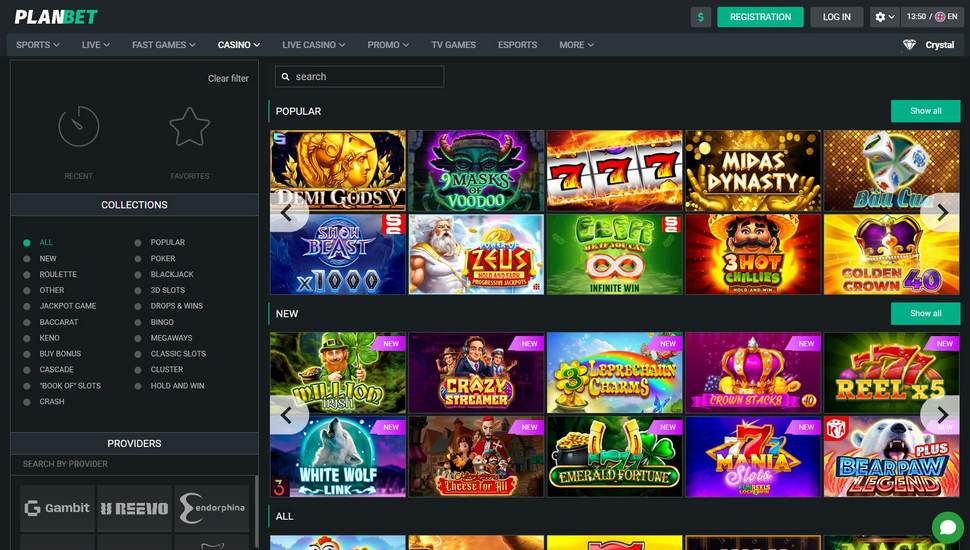Image resolution: width=970 pixels, height=550 pixels.
Task: Click the search magnifier icon
Action: (285, 77)
